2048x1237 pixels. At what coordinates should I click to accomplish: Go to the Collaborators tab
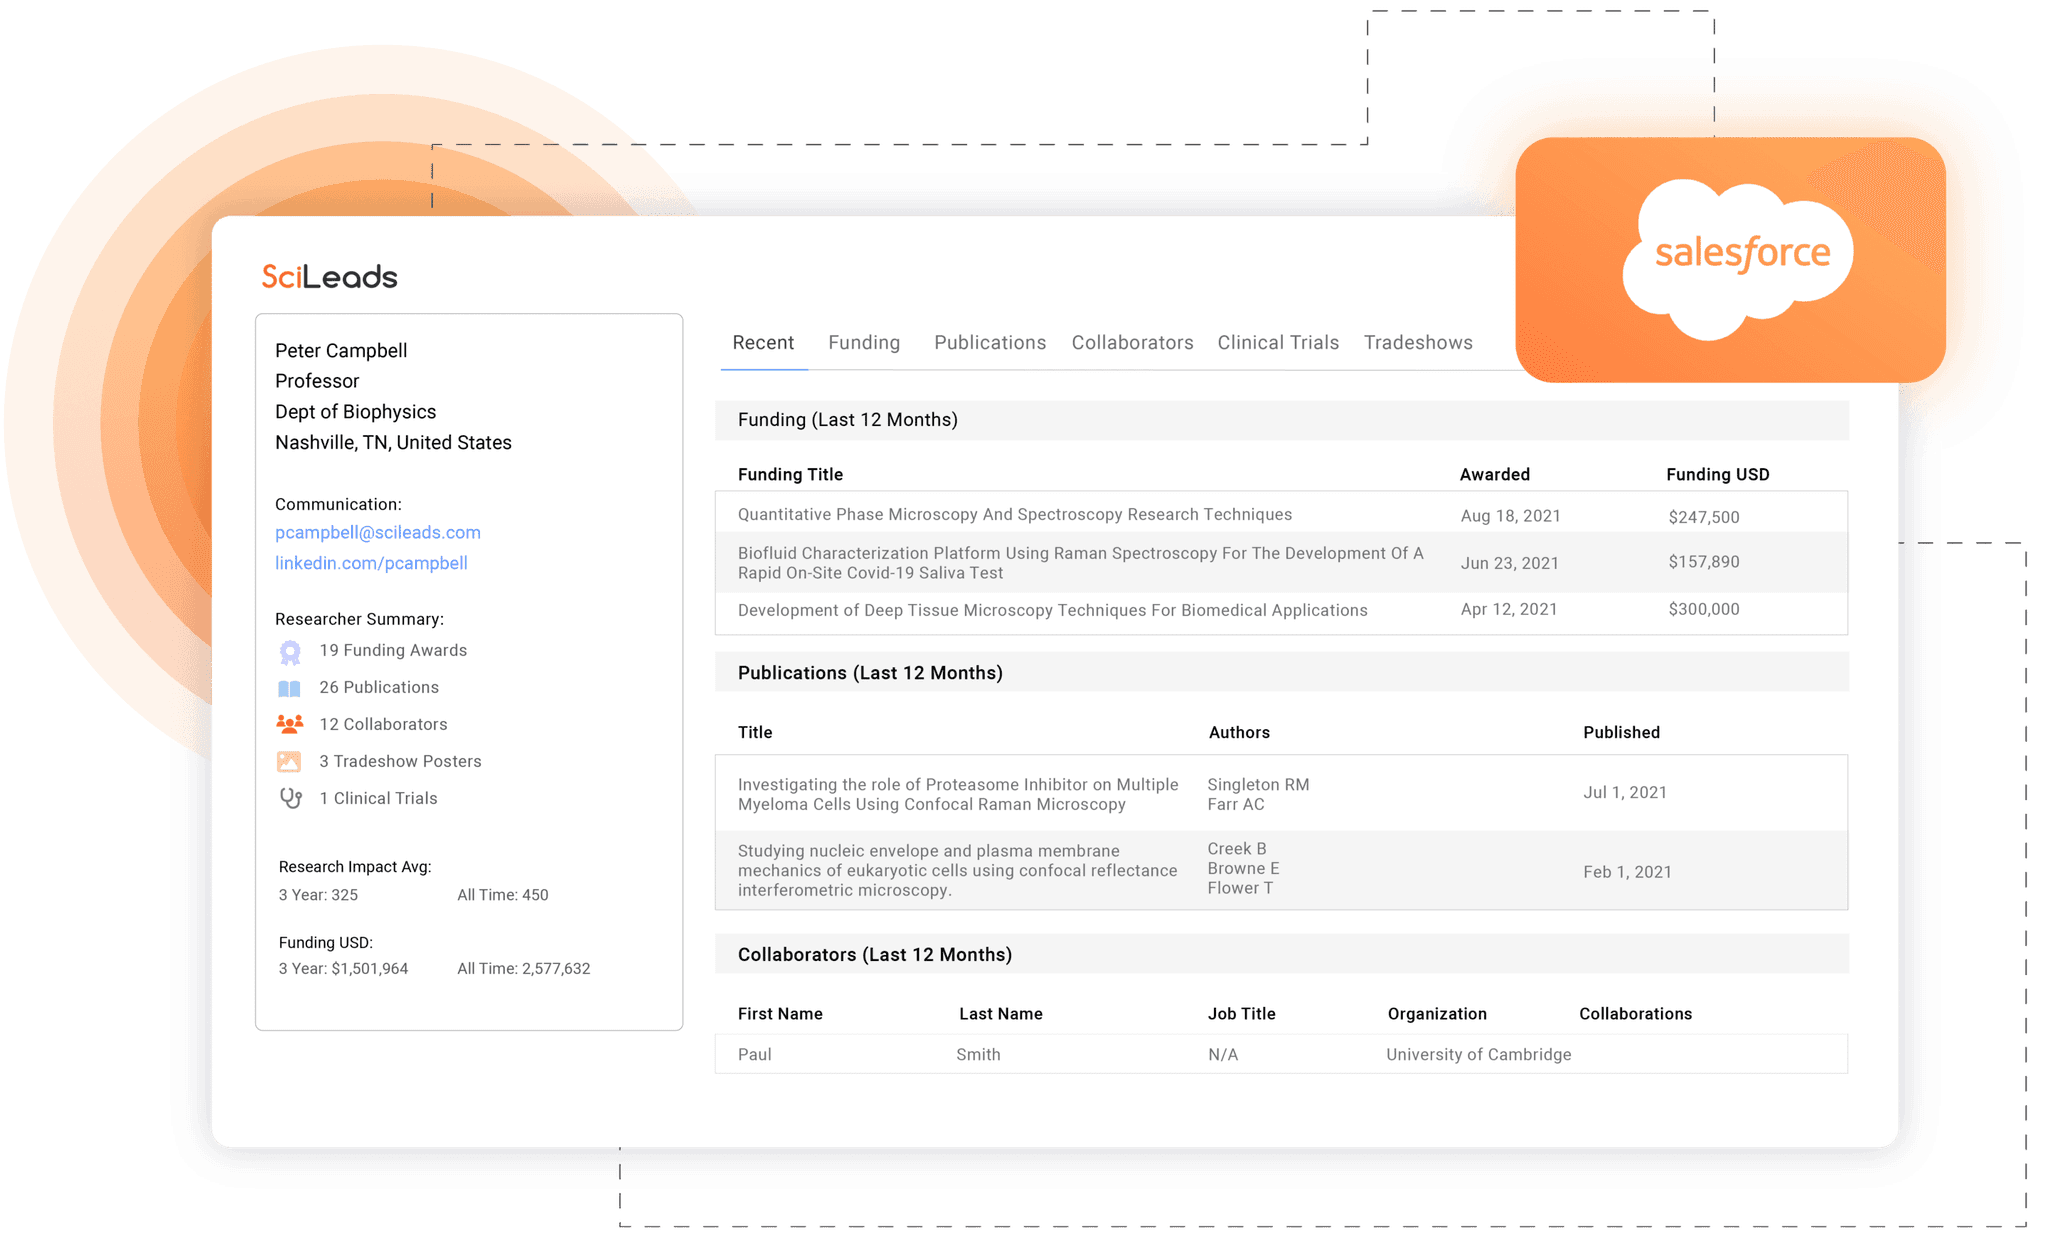pyautogui.click(x=1132, y=343)
